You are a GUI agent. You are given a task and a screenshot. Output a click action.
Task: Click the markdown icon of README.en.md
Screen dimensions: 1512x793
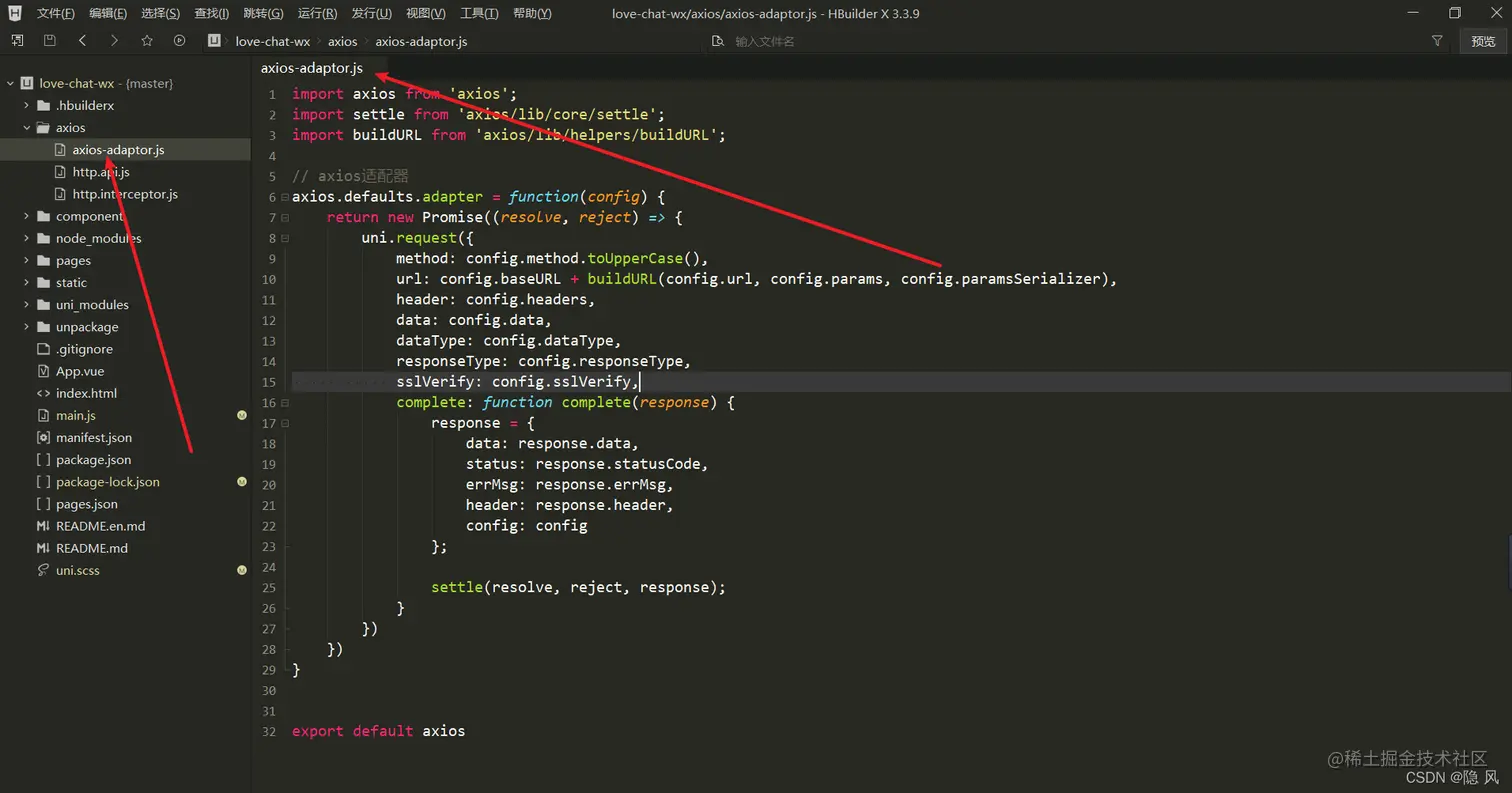tap(43, 526)
